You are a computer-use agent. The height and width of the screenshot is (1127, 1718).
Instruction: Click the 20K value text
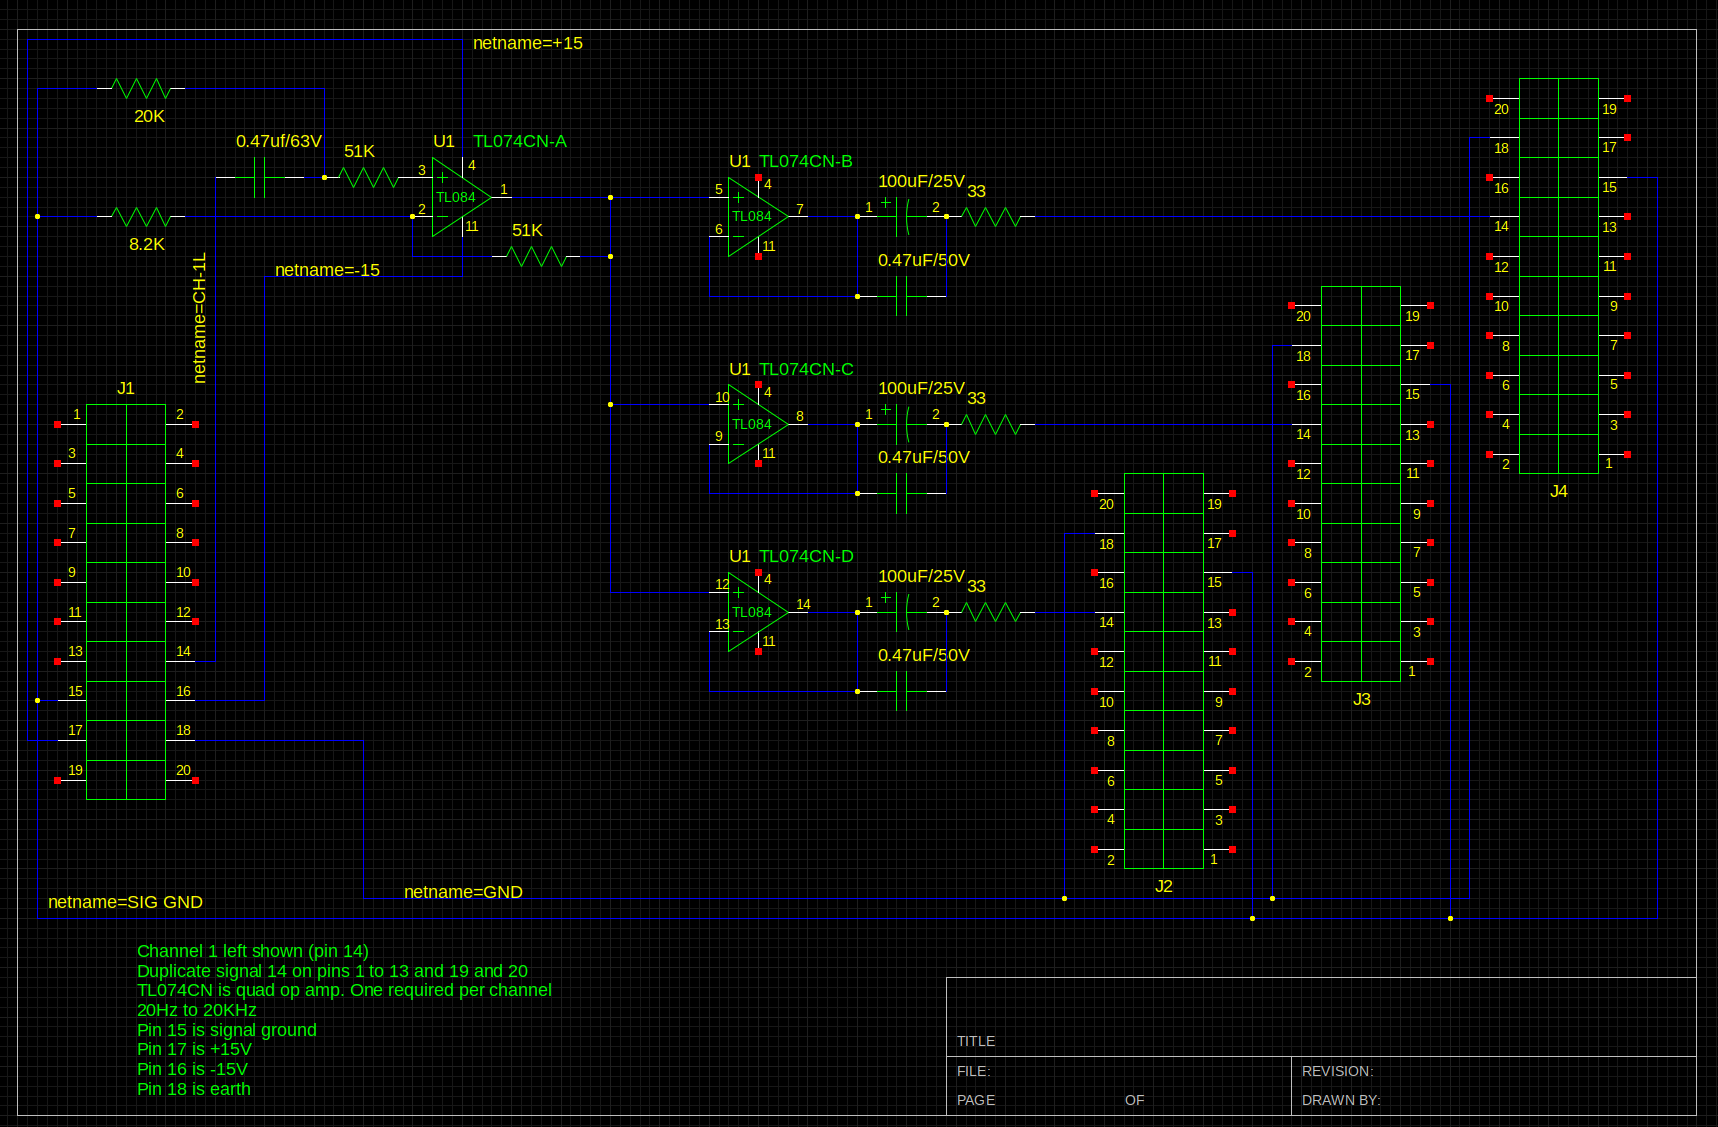click(x=149, y=116)
